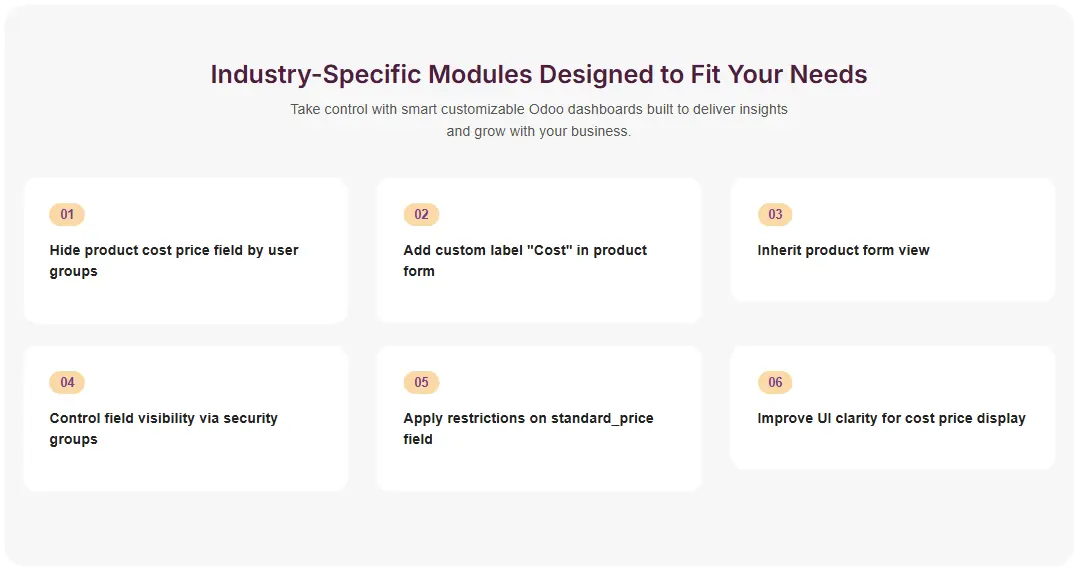This screenshot has width=1084, height=575.
Task: Click "Inherit product form view" title
Action: pos(843,250)
